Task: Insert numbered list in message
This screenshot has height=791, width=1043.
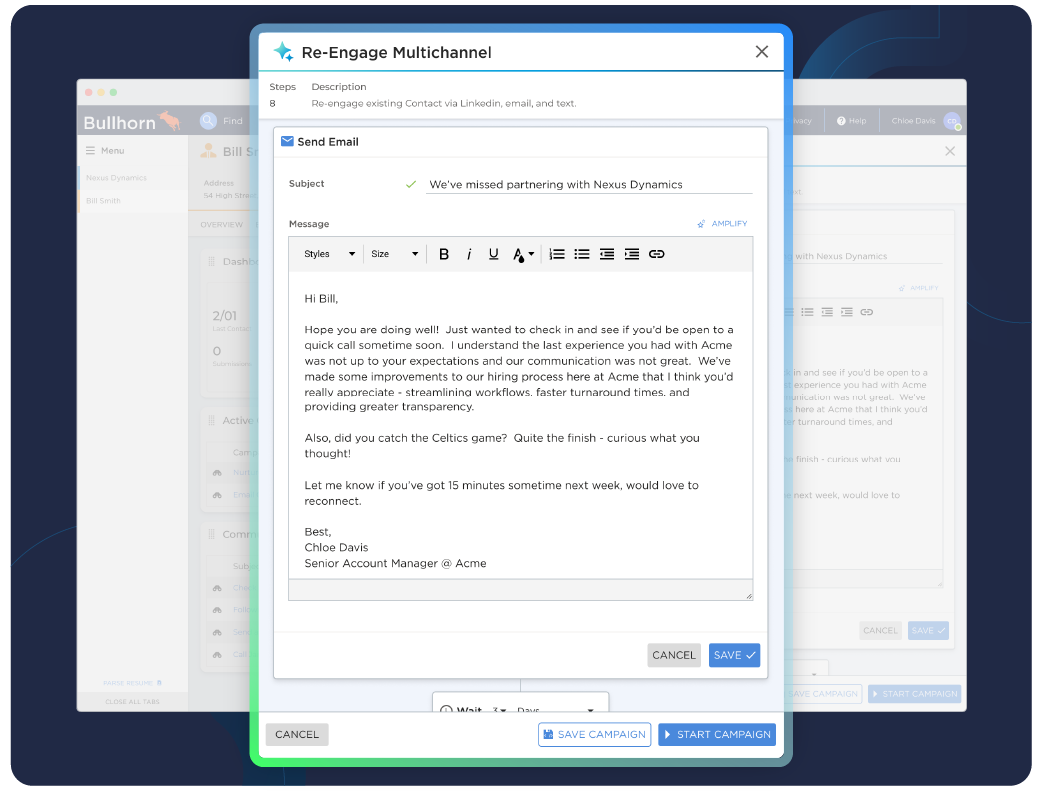Action: pos(557,254)
